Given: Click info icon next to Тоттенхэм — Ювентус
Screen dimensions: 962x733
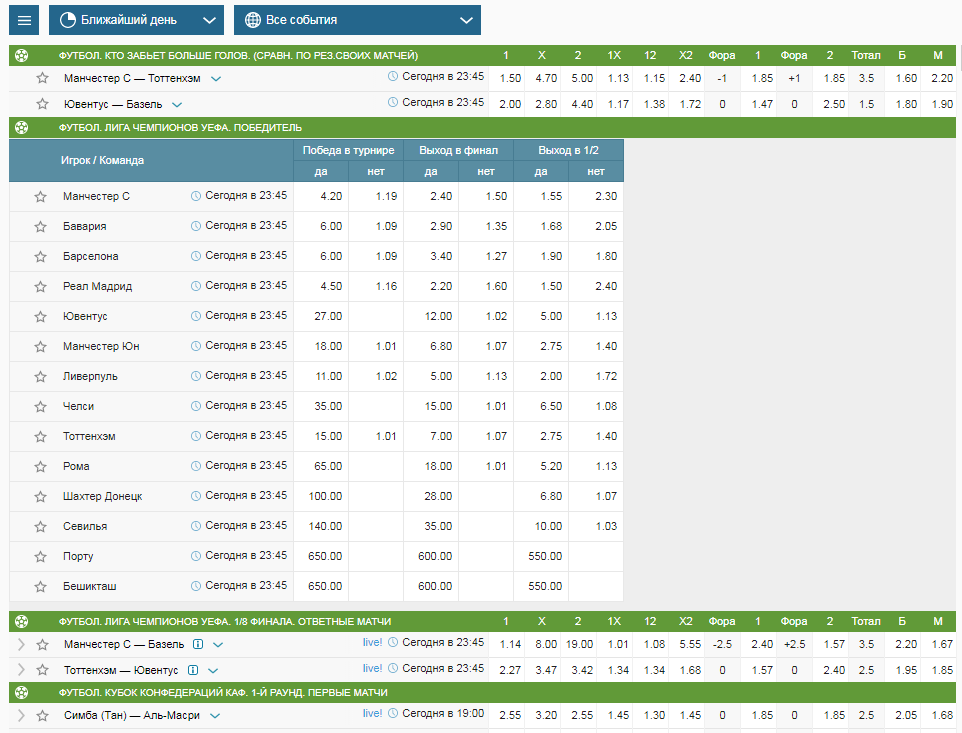Looking at the screenshot, I should pos(192,670).
